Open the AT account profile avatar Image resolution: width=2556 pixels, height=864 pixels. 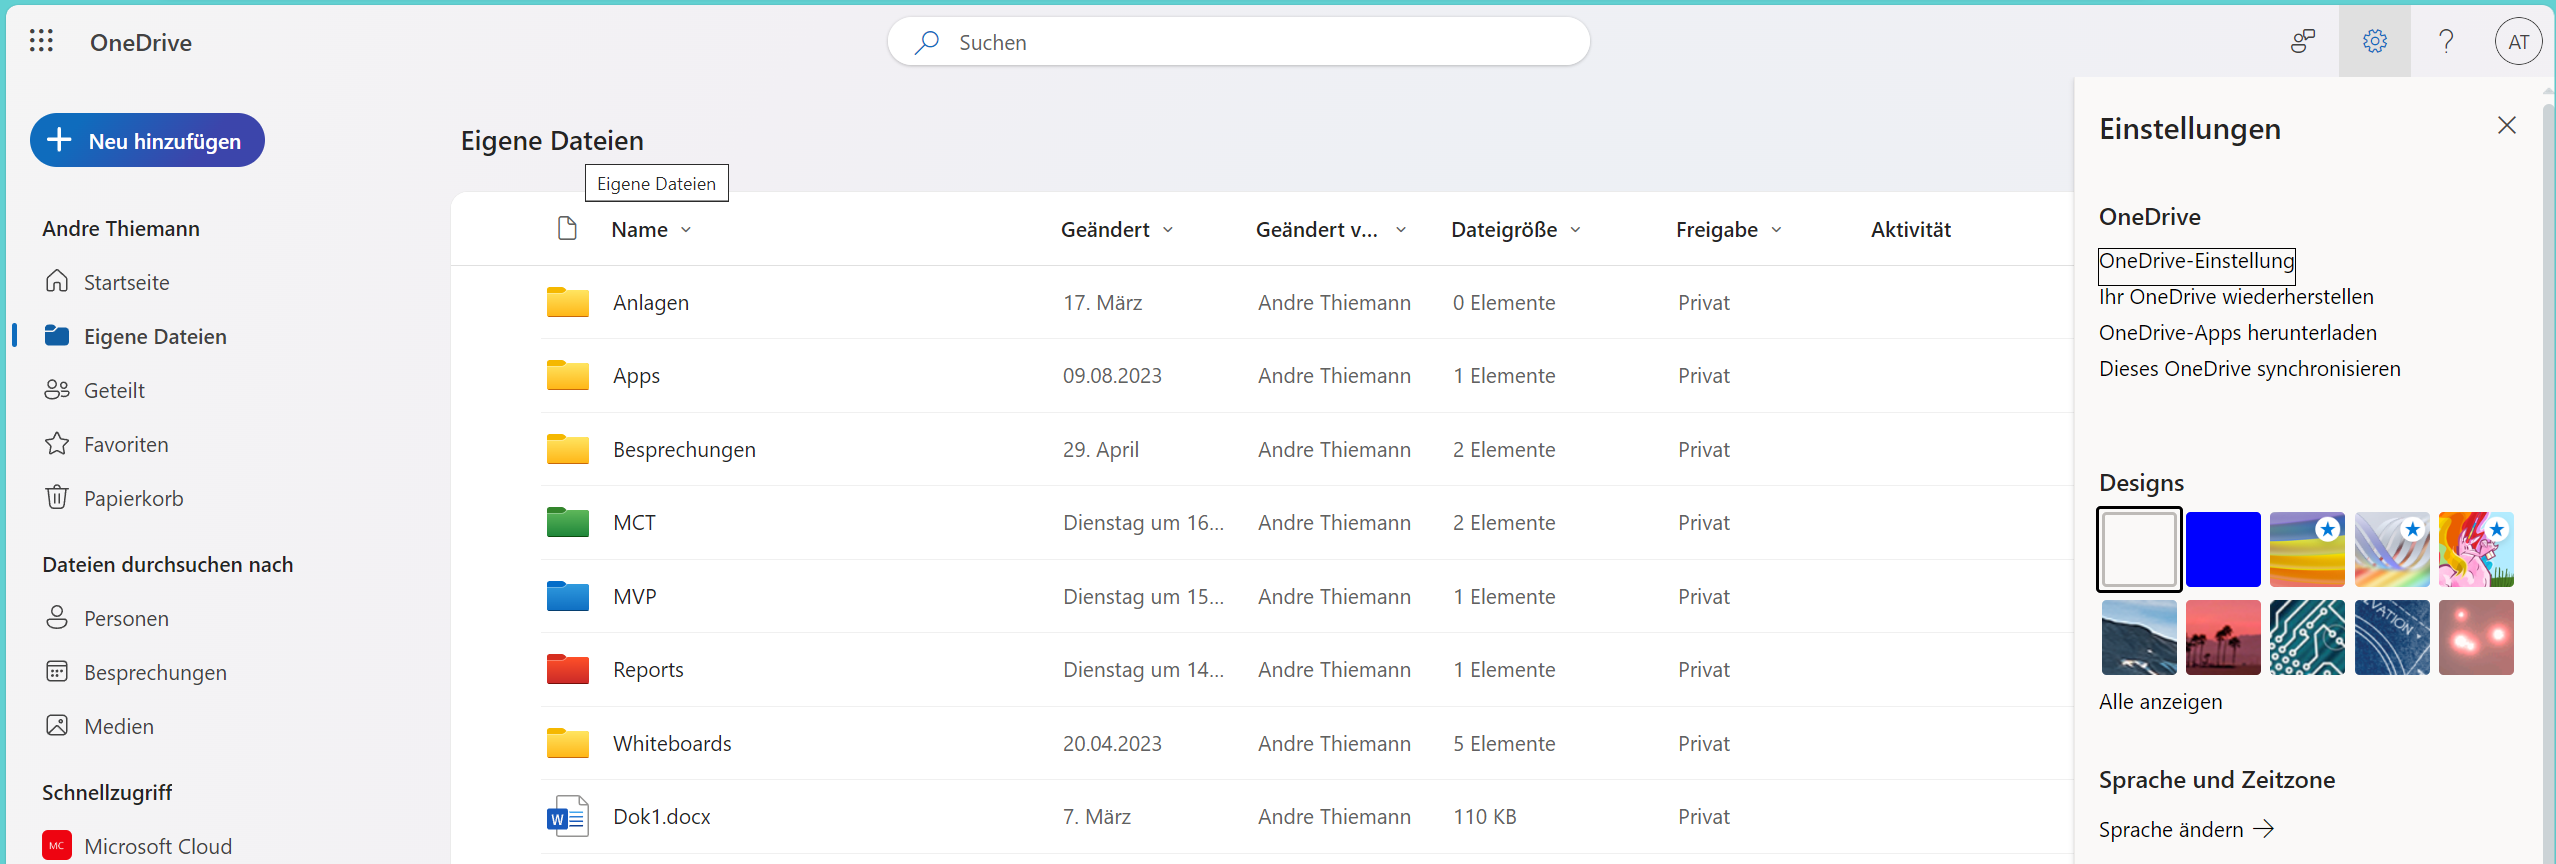(x=2518, y=42)
